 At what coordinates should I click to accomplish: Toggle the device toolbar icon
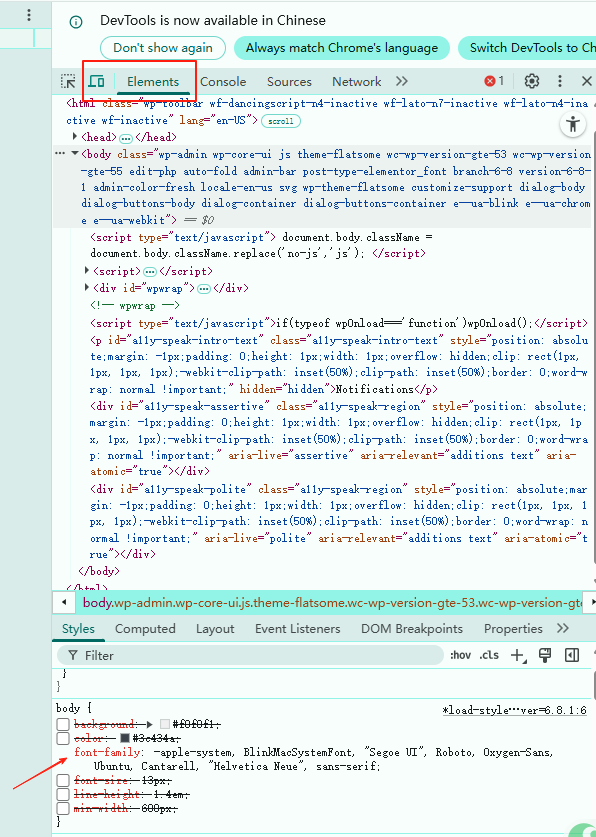point(97,81)
